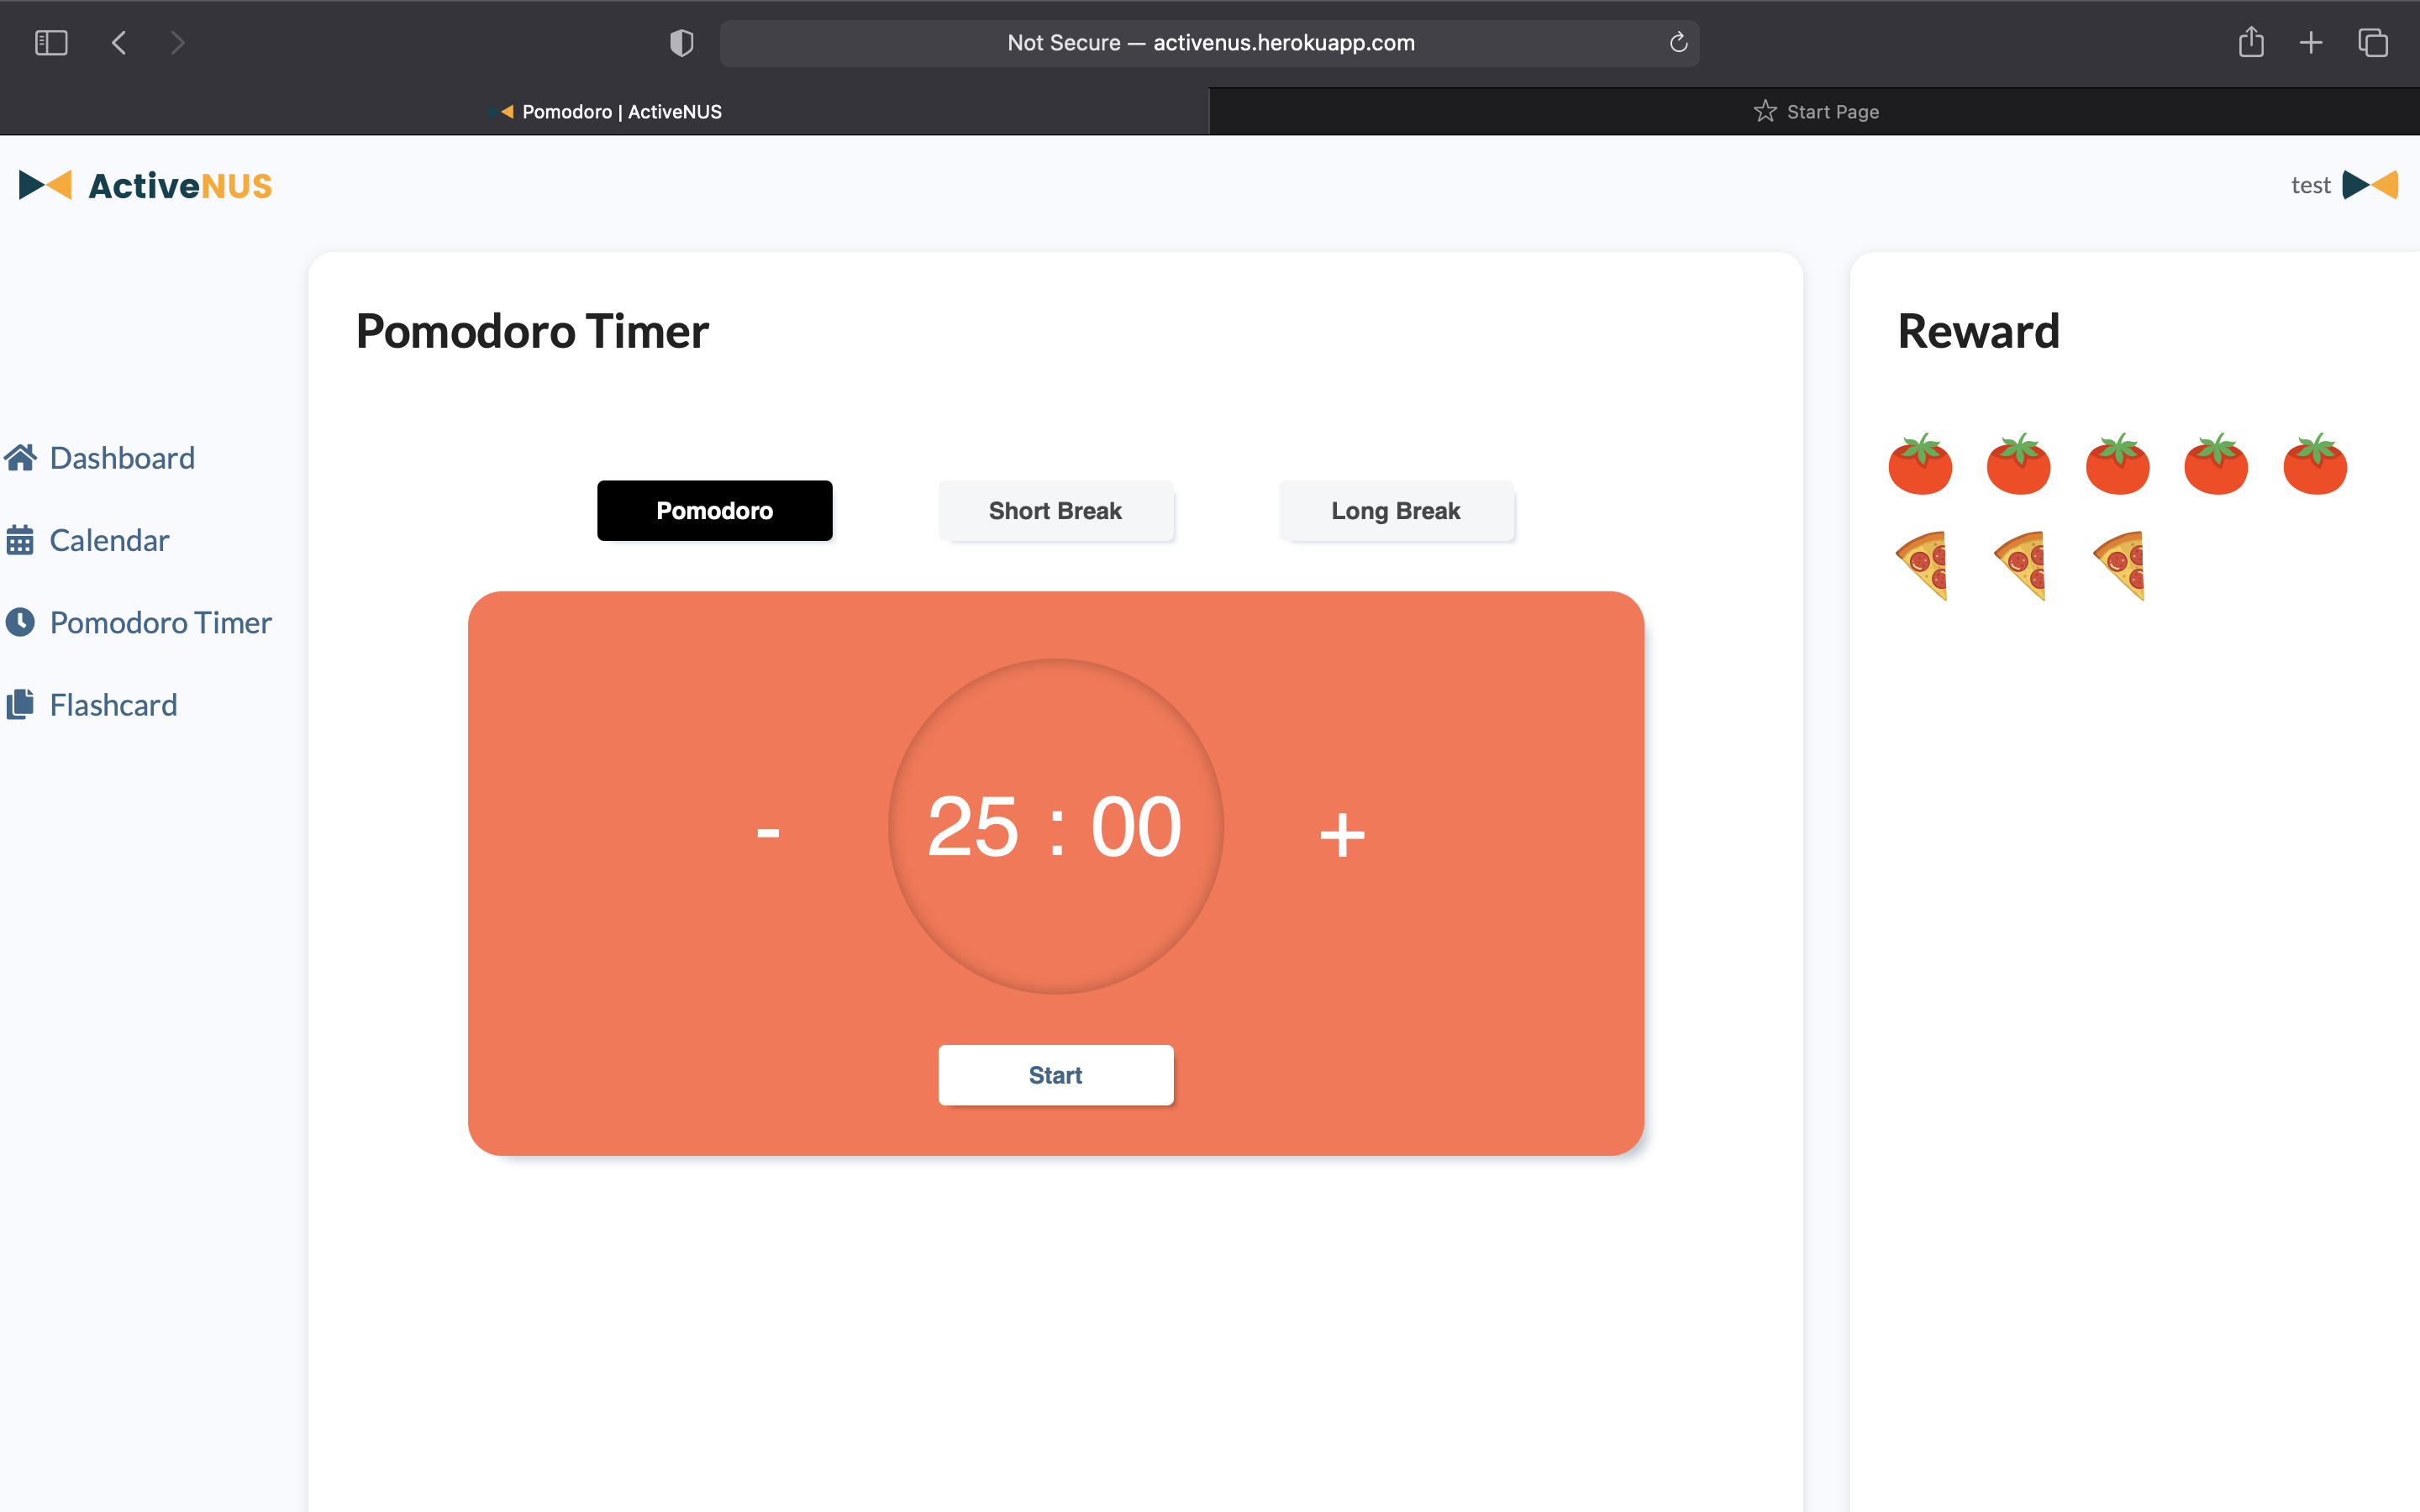Open the privacy shield icon
The width and height of the screenshot is (2420, 1512).
point(681,43)
